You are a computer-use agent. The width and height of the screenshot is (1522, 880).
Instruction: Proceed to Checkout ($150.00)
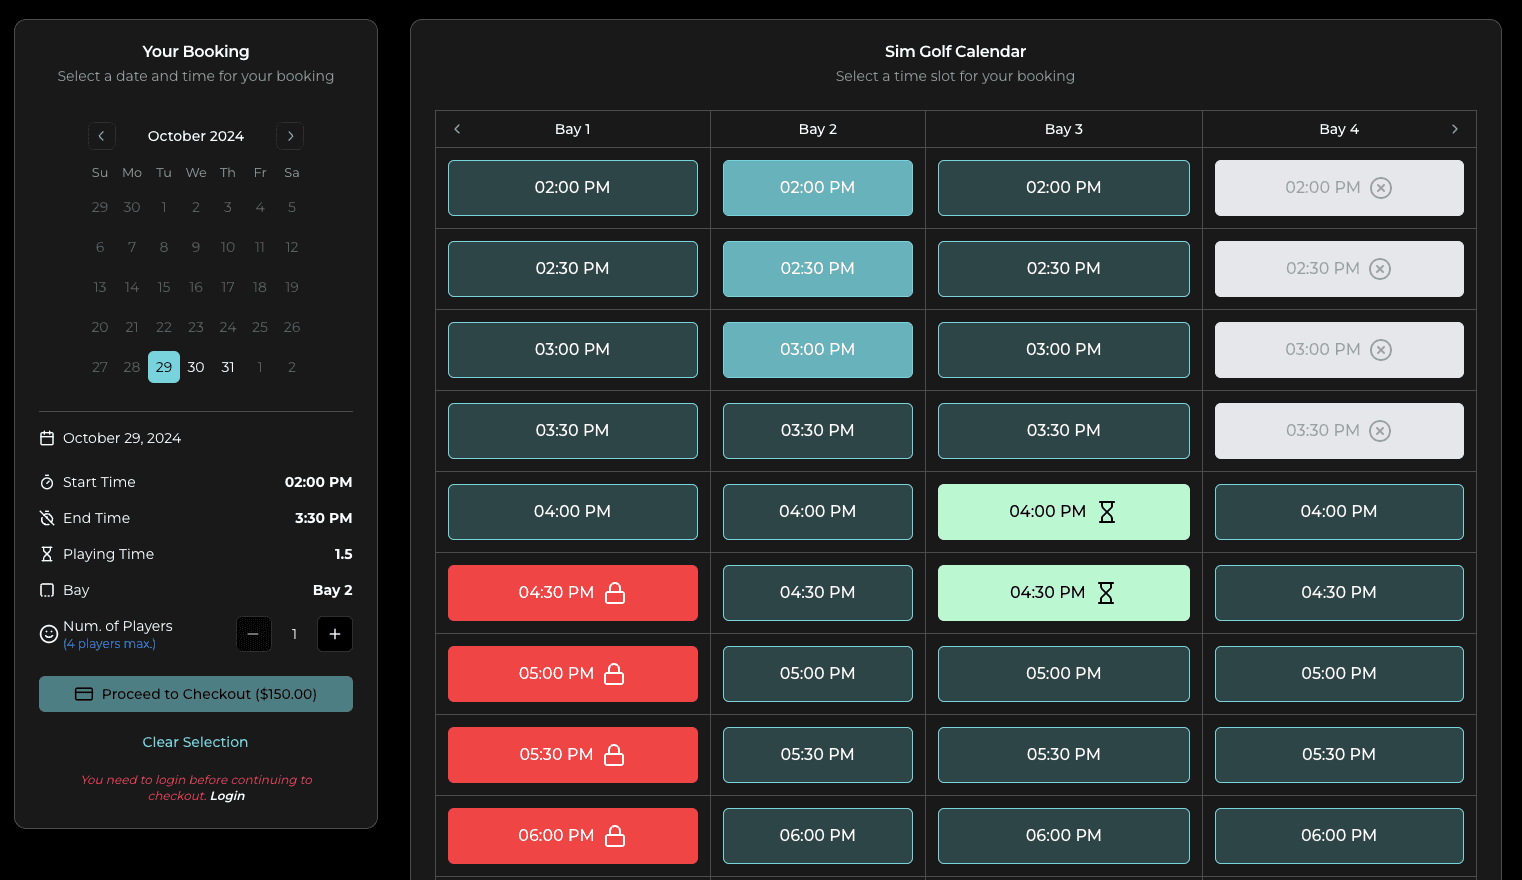196,694
